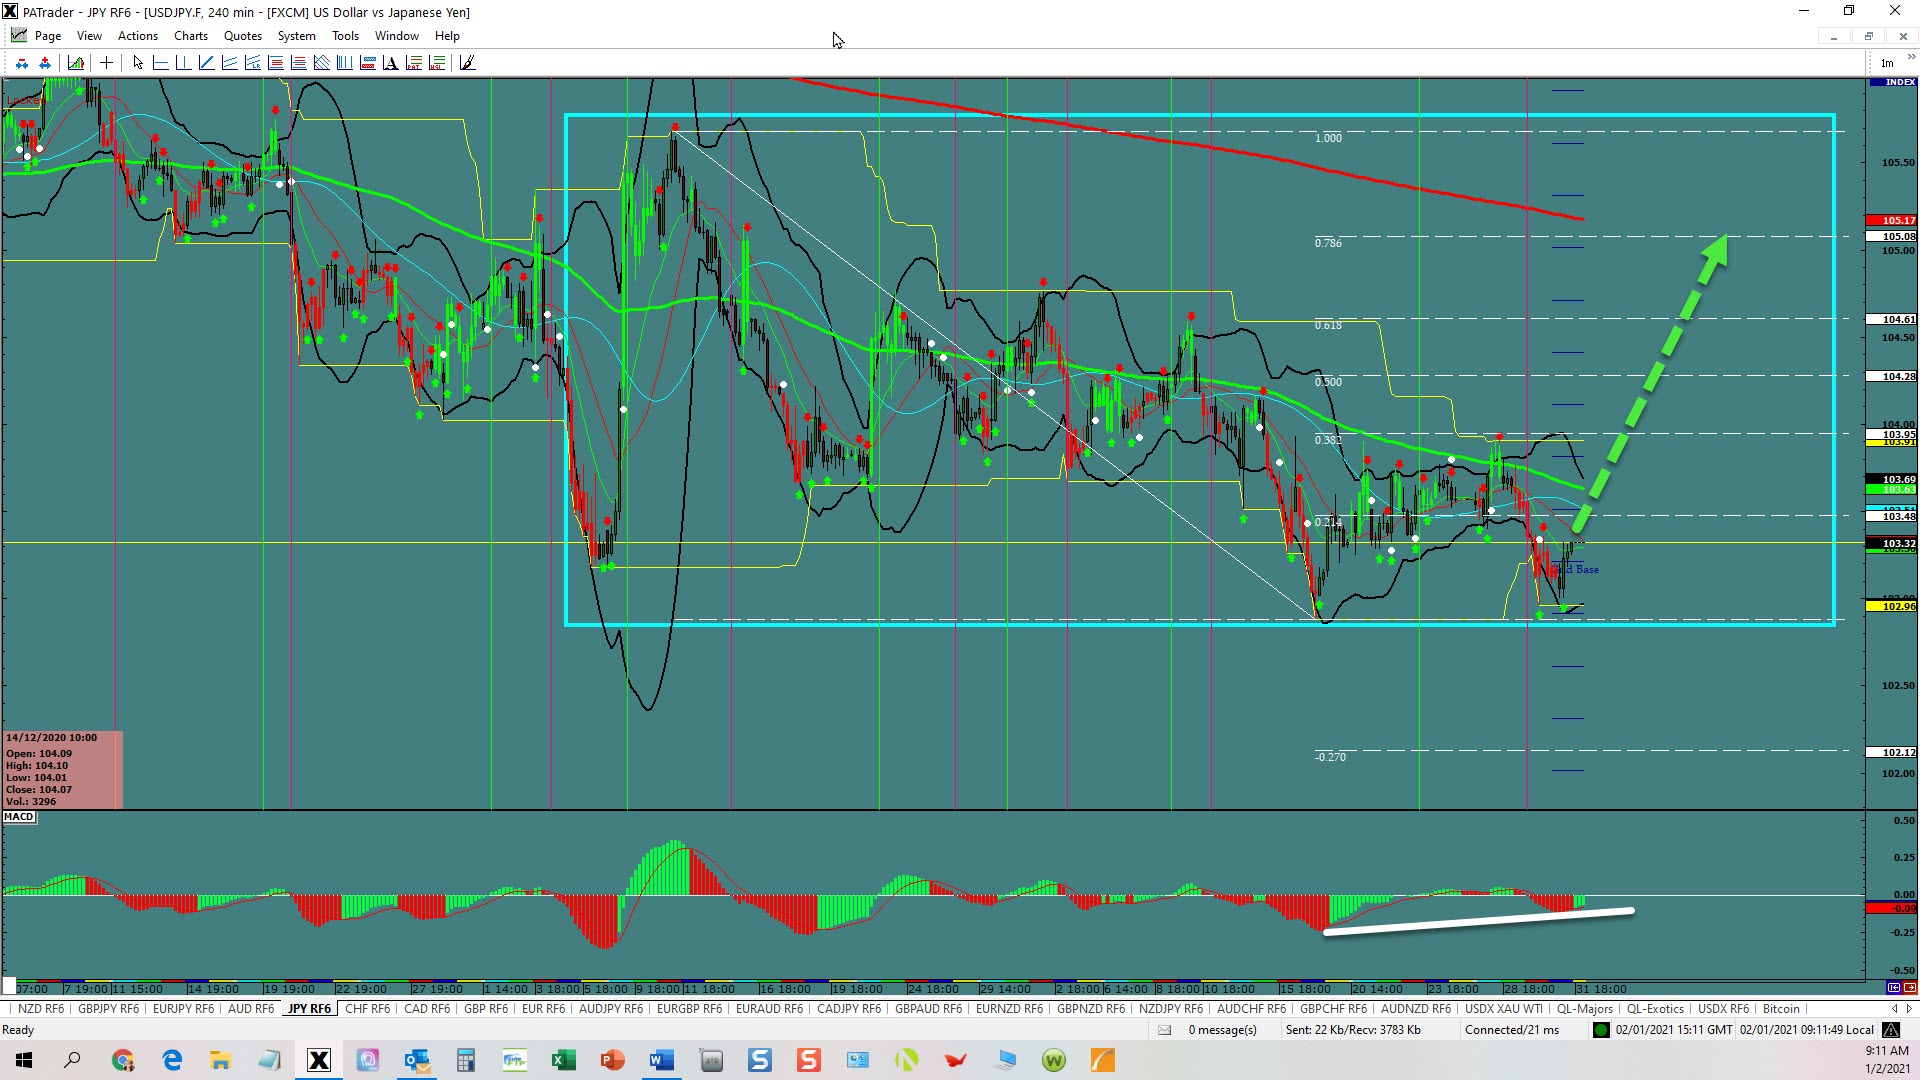Choose the text label tool
1920x1080 pixels.
click(x=390, y=63)
